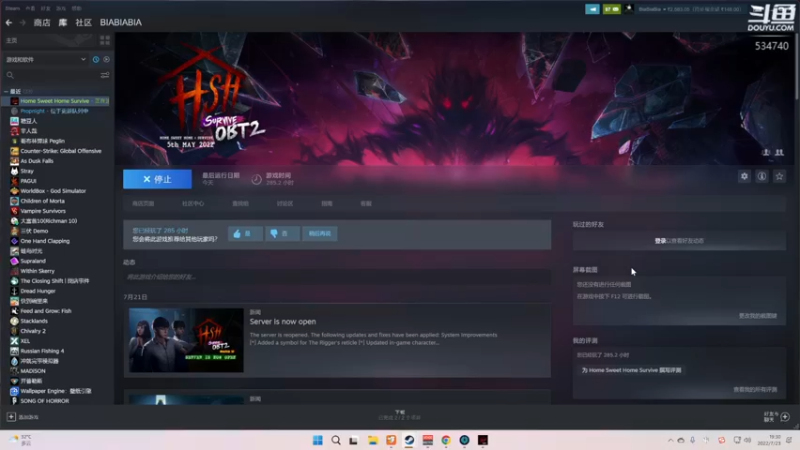Click the library search magnifier
This screenshot has height=450, width=800.
10,75
